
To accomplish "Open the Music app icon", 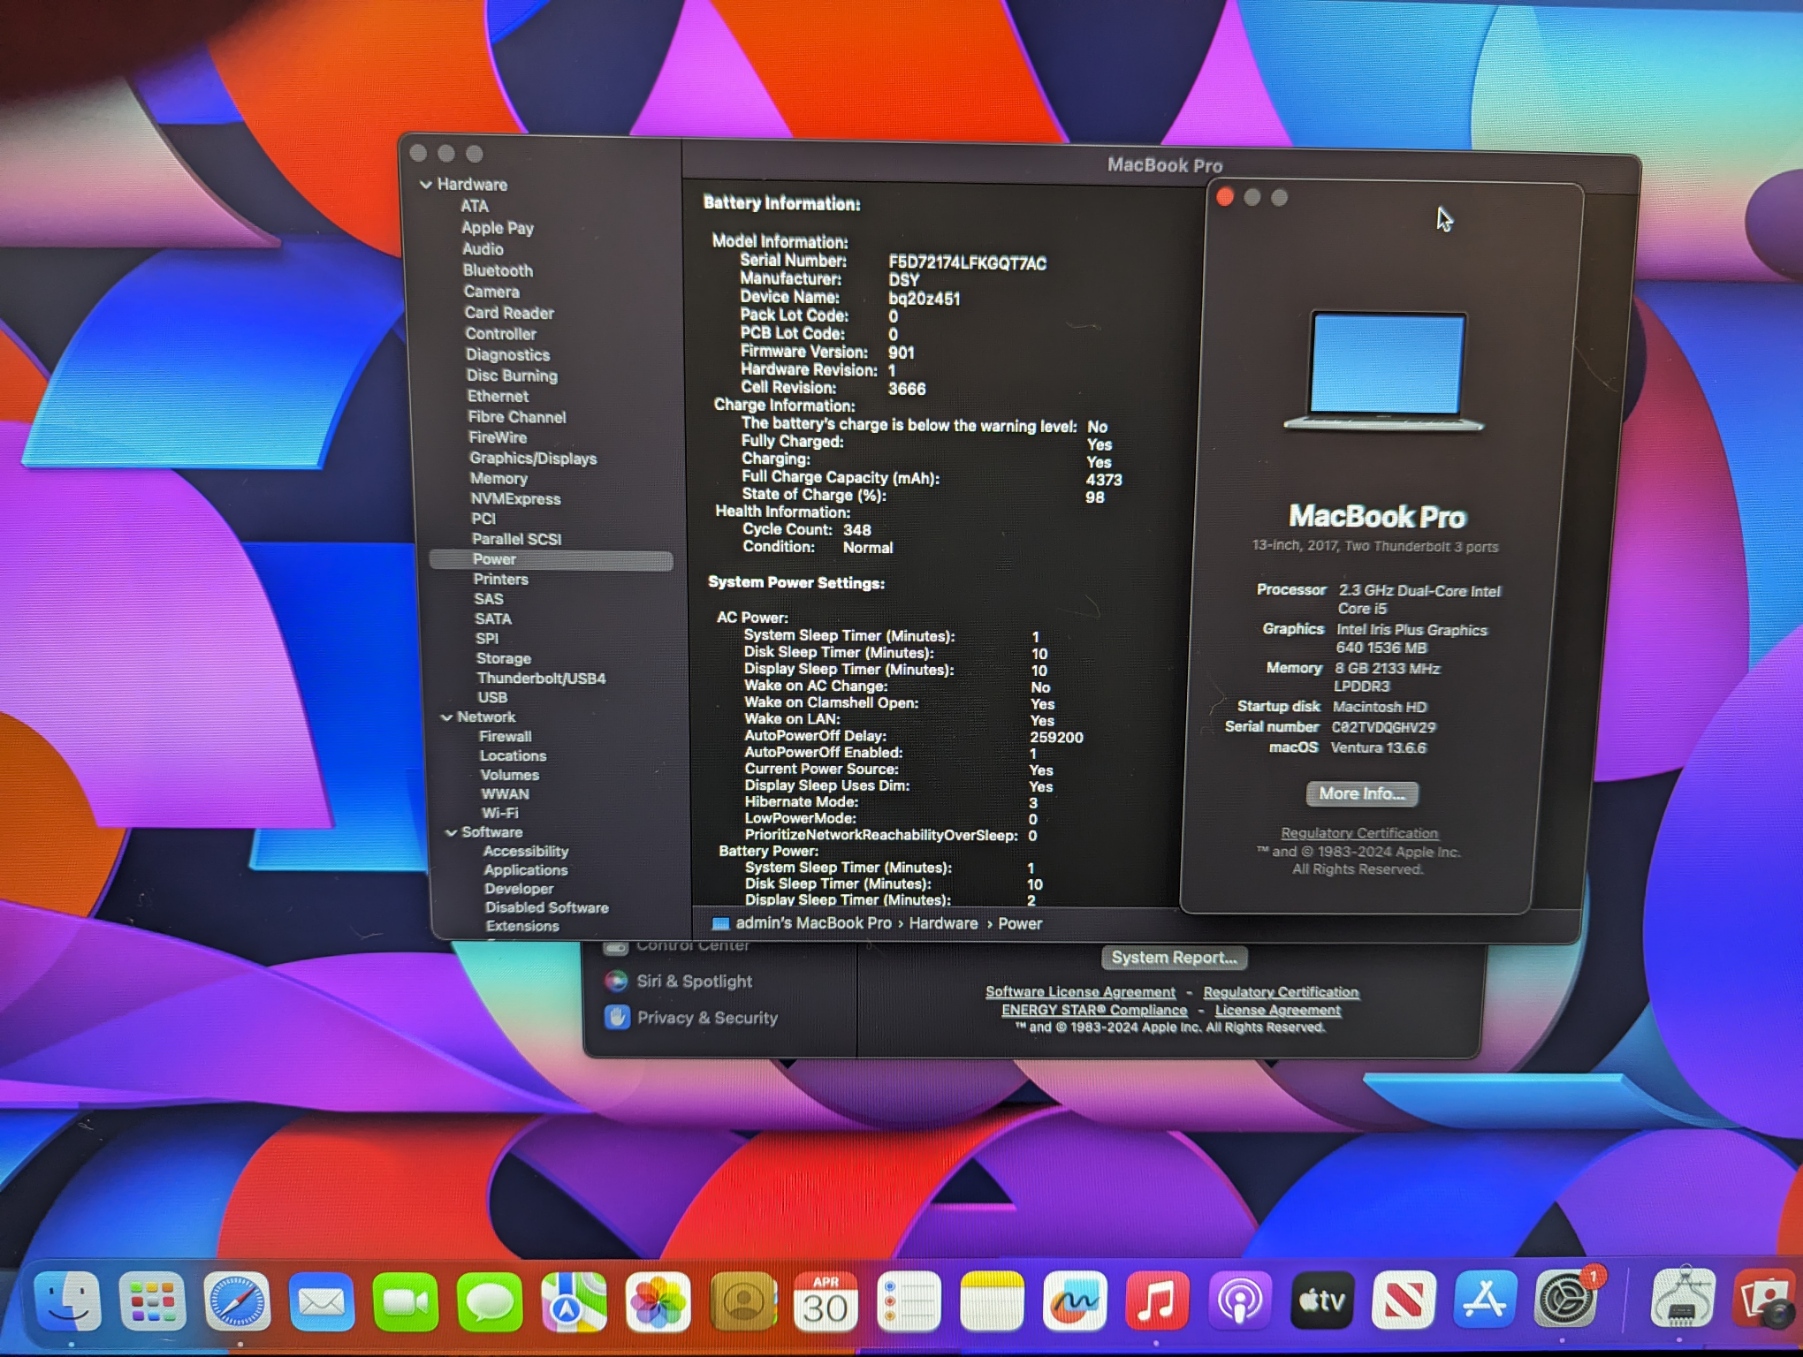I will pyautogui.click(x=1156, y=1302).
